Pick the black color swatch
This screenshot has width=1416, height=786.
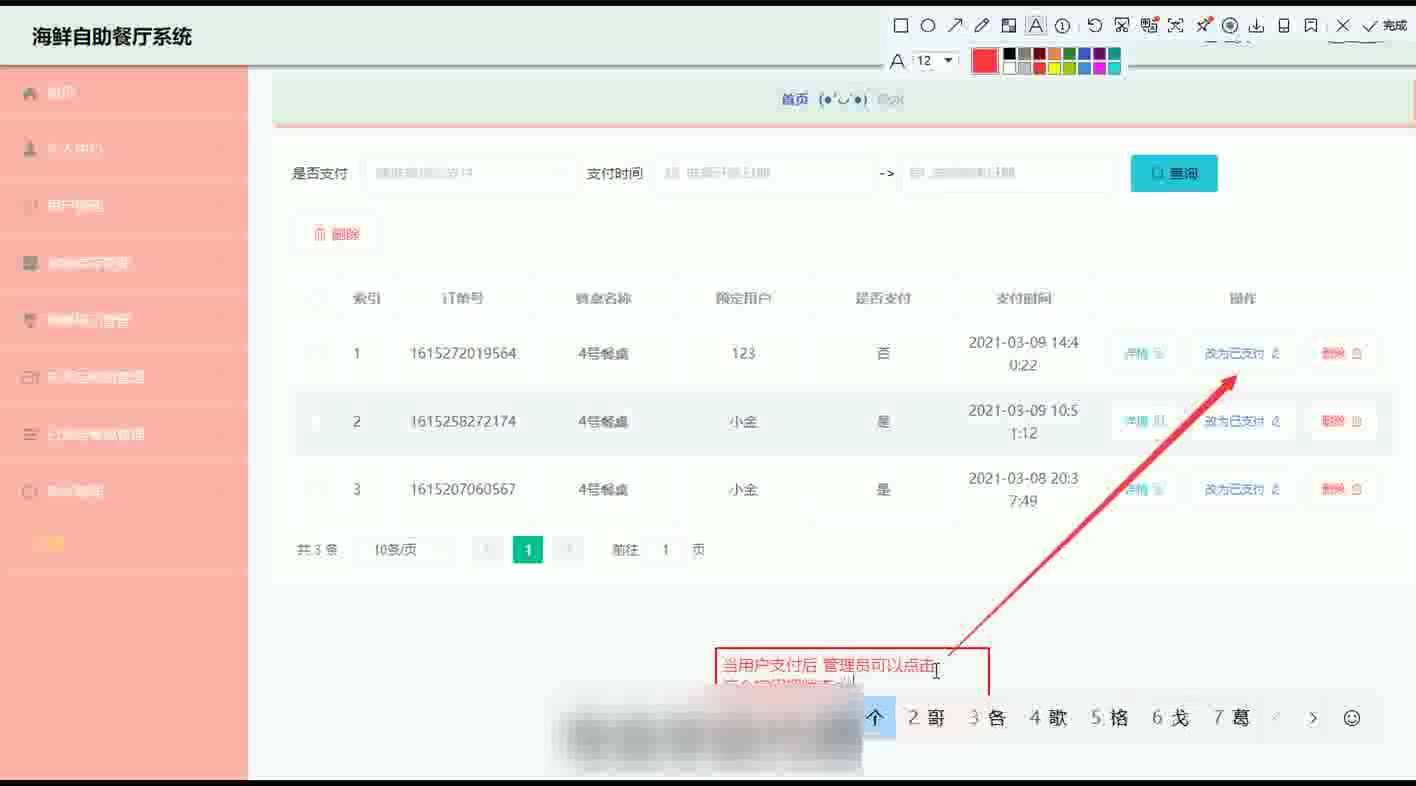coord(1010,54)
